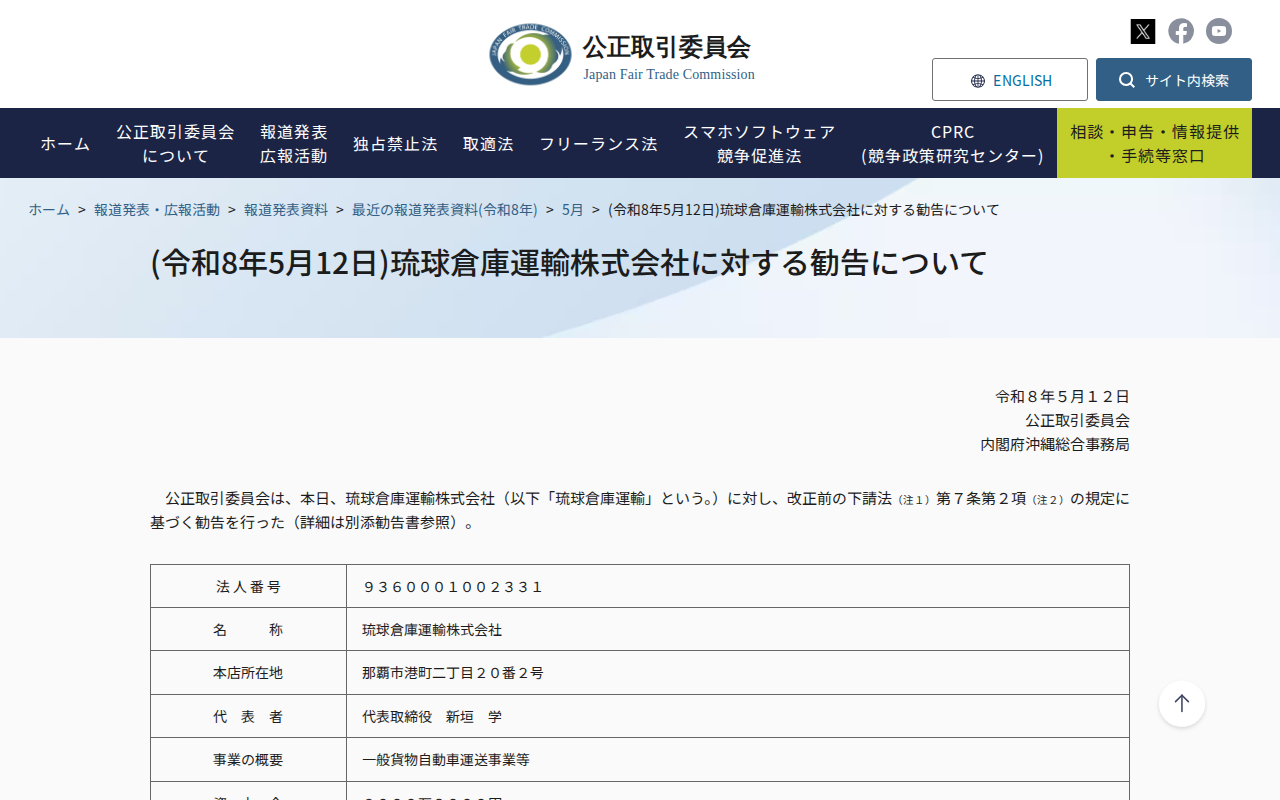Screen dimensions: 1280x800
Task: Open サイト内検索 site search button
Action: [1174, 80]
